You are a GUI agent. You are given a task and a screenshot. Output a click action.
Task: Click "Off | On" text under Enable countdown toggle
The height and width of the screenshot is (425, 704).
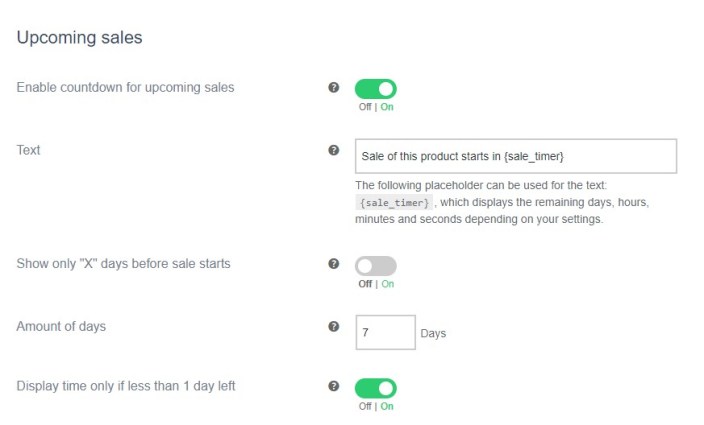coord(376,107)
